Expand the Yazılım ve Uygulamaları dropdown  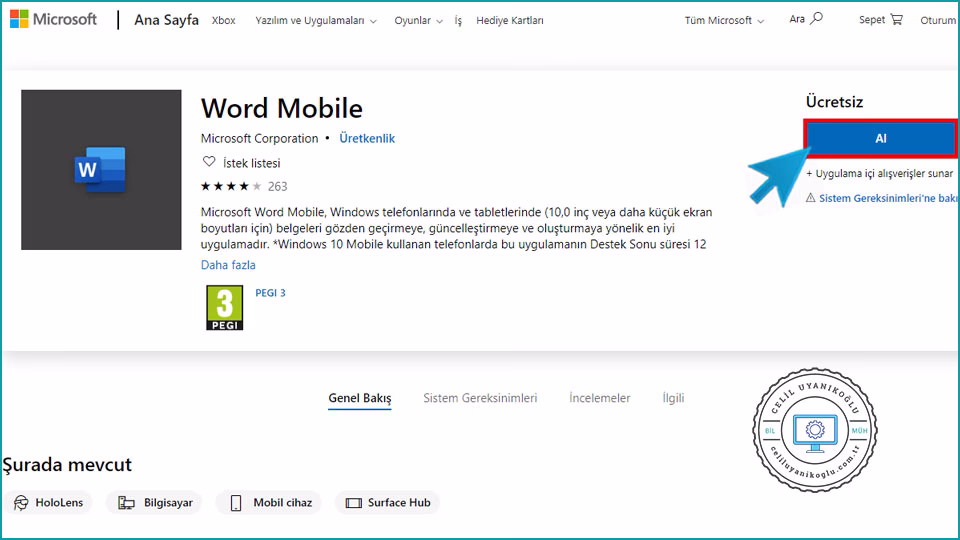tap(316, 20)
